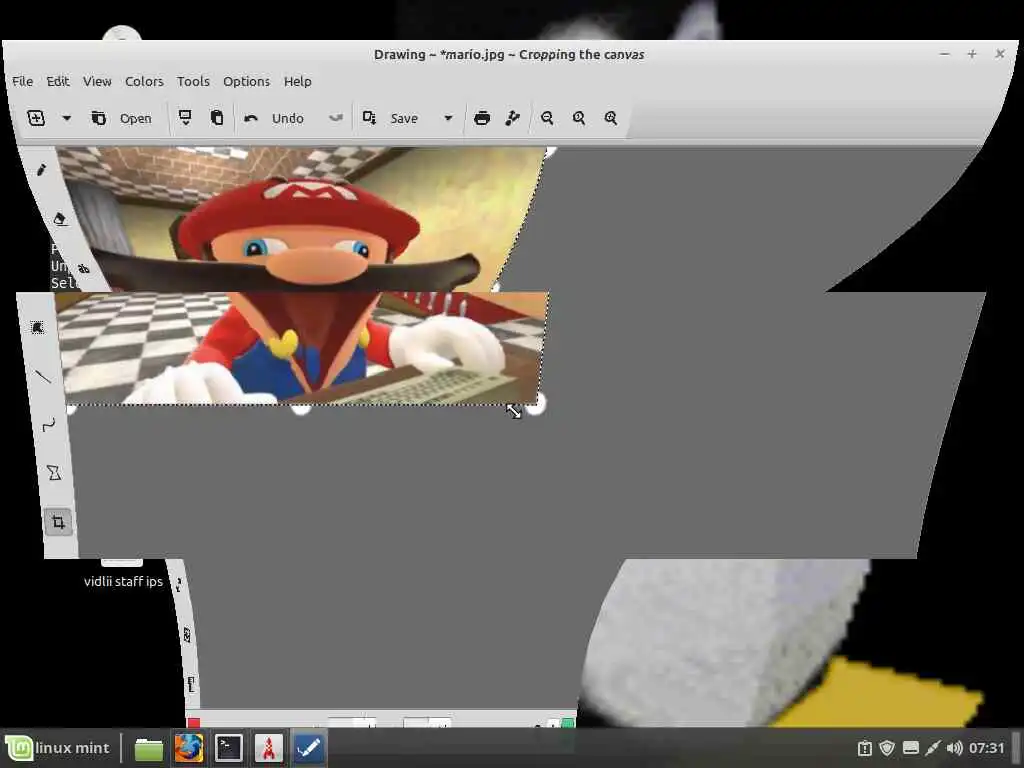Launch Firefox from the taskbar
This screenshot has width=1024, height=768.
(189, 748)
